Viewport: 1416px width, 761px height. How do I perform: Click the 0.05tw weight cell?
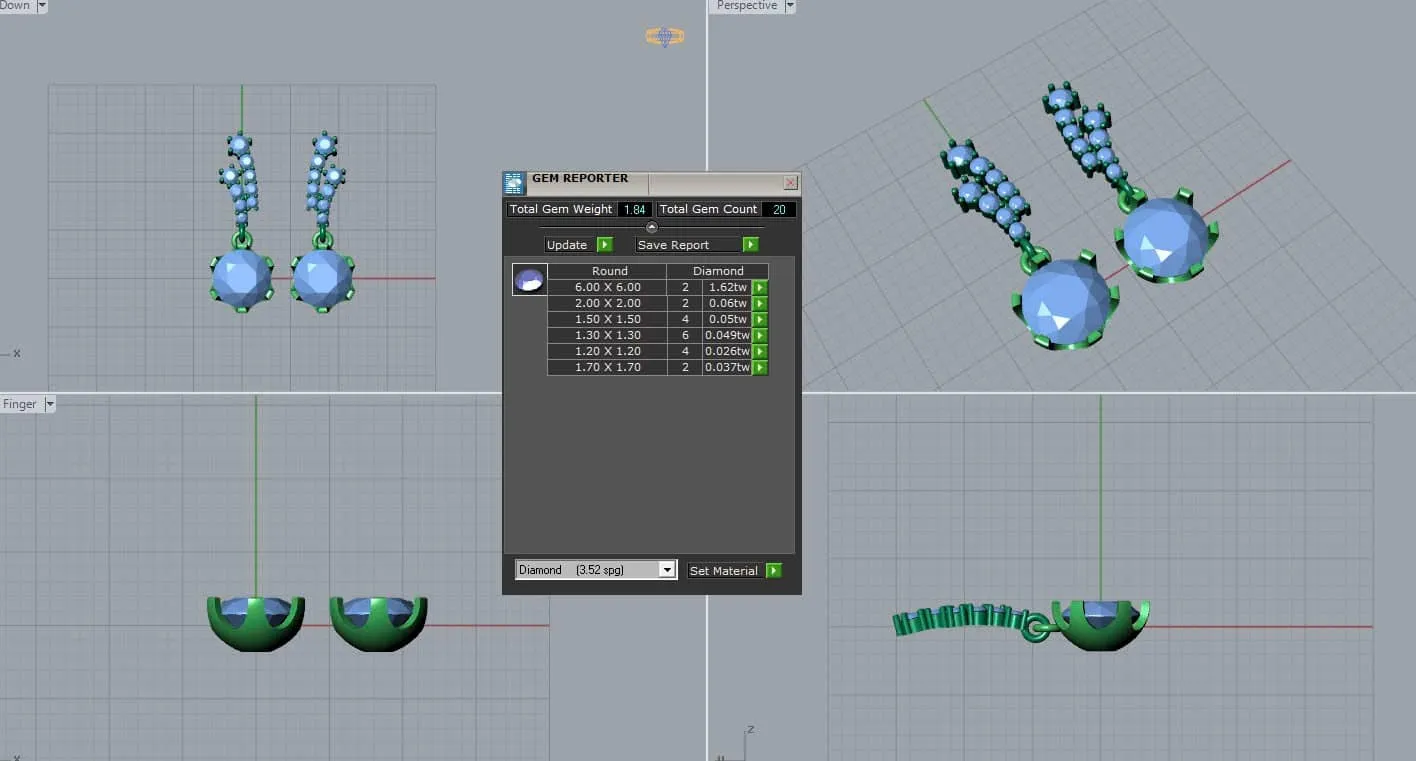pyautogui.click(x=727, y=319)
